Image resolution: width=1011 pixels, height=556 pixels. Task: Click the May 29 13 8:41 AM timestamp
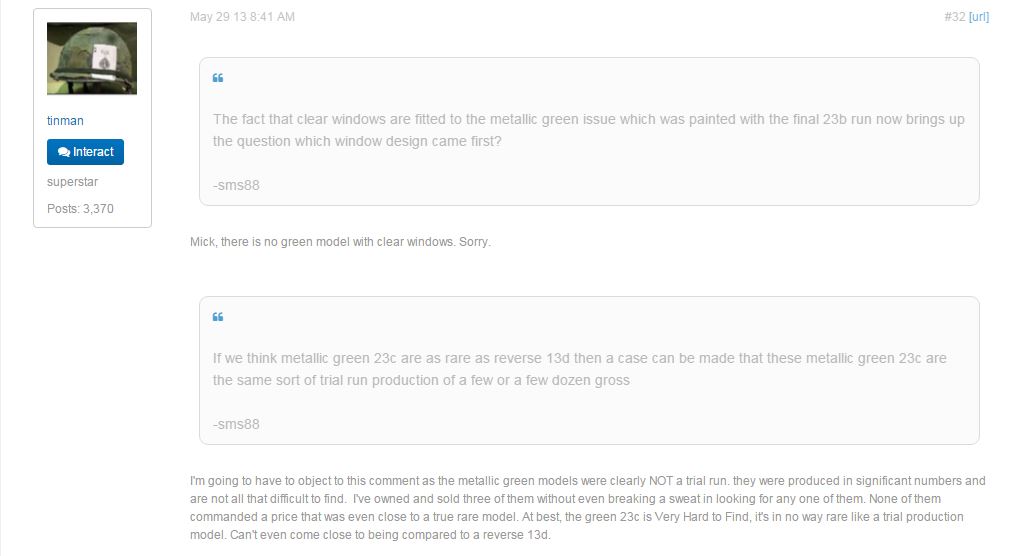[x=242, y=17]
